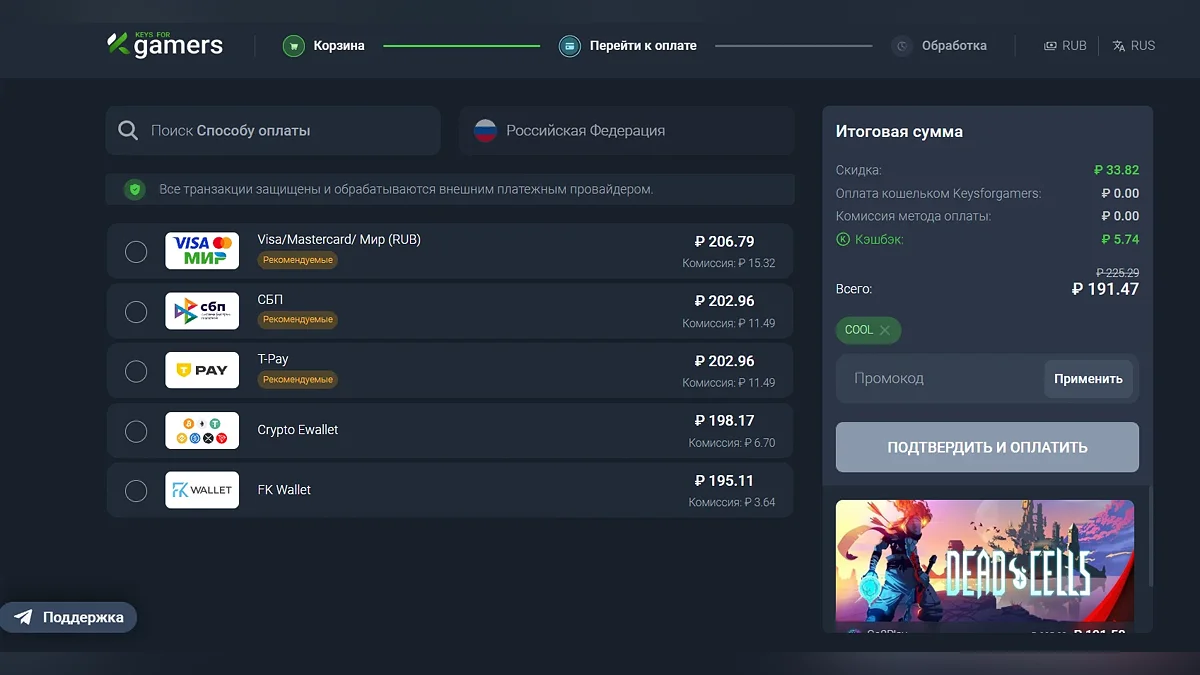Click the FK Wallet method name

pyautogui.click(x=284, y=490)
